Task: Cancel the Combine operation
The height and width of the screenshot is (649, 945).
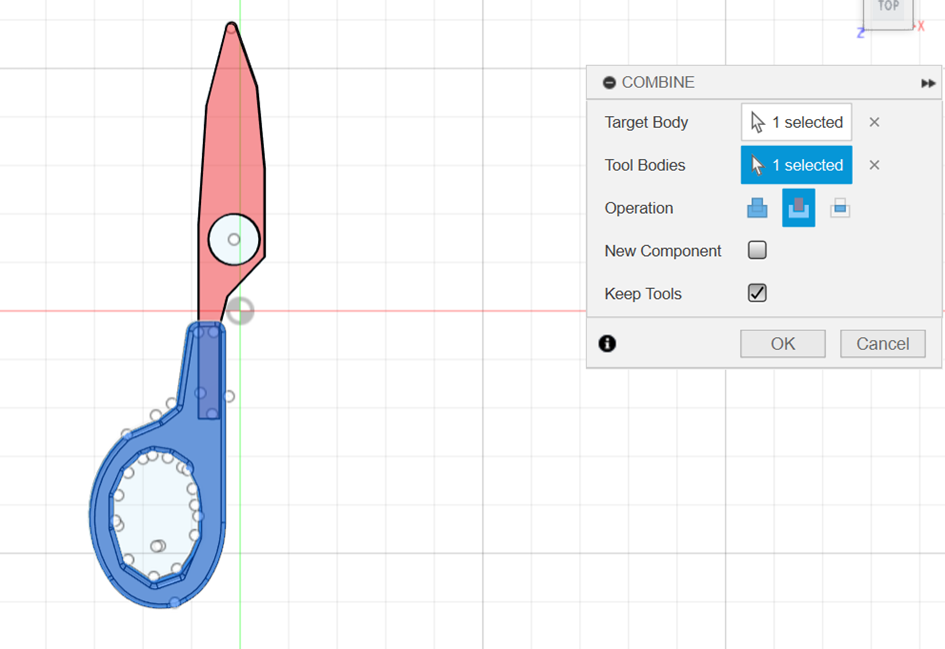Action: [x=882, y=343]
